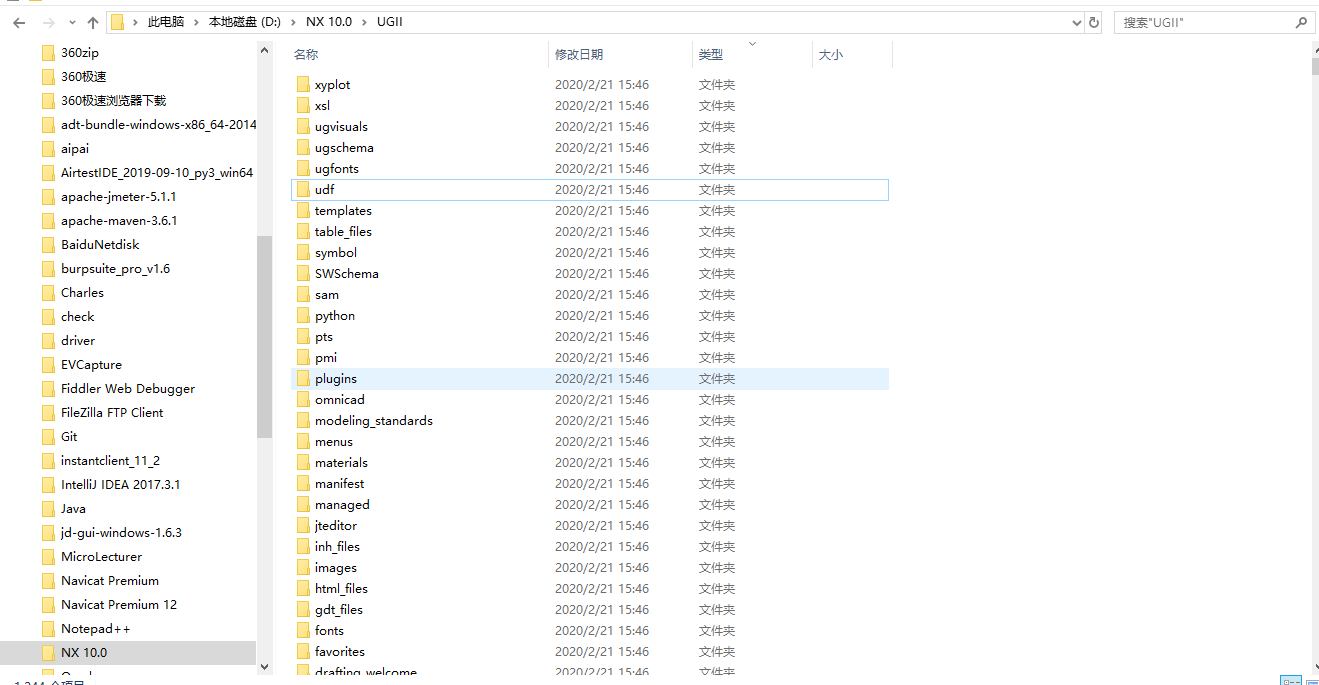Select the jteditor folder icon

point(304,525)
